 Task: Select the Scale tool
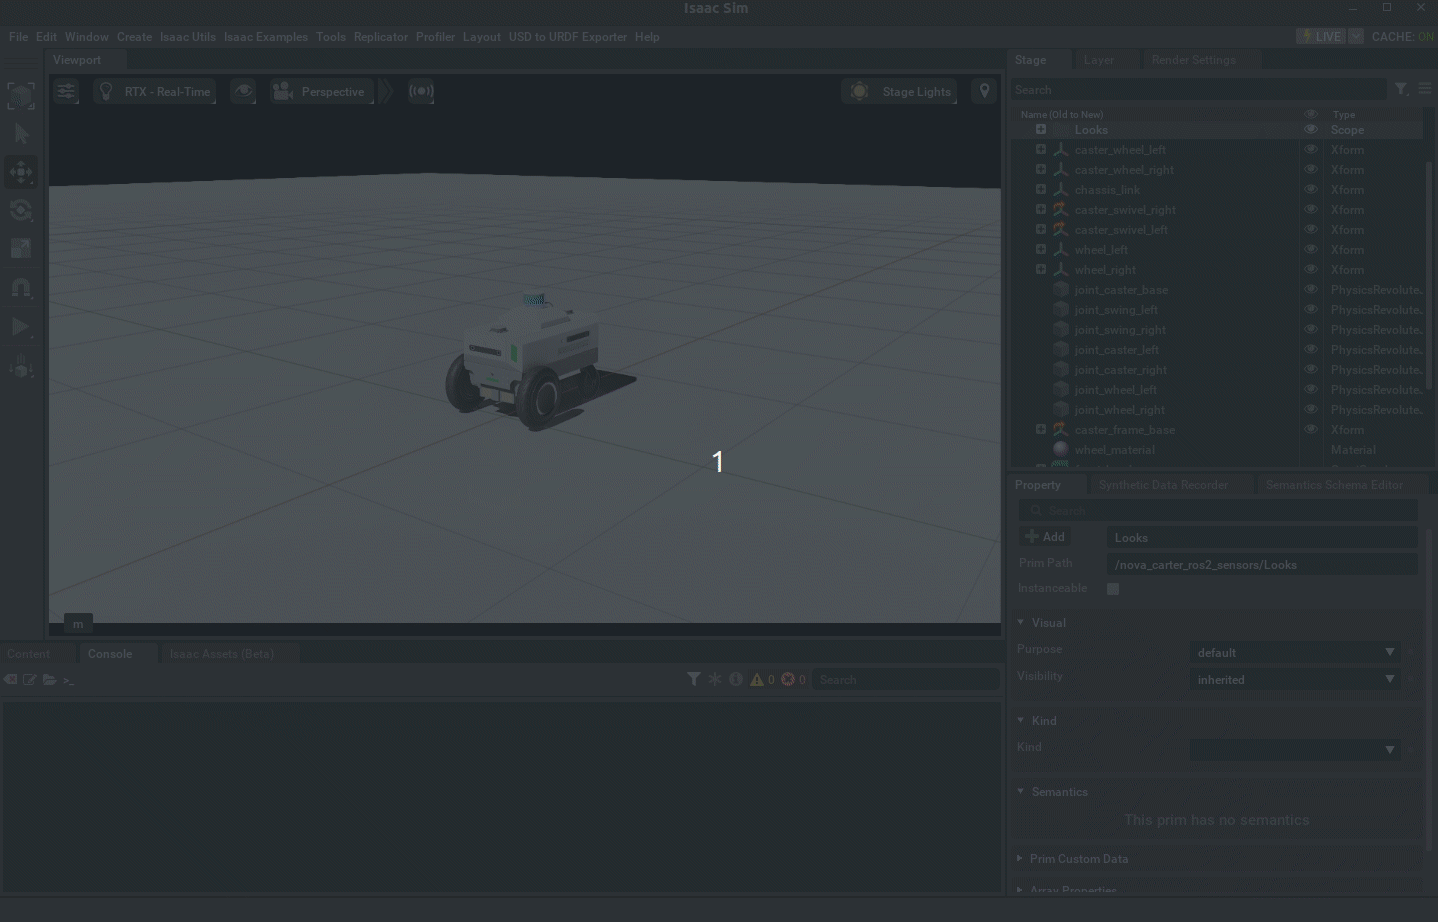coord(21,248)
